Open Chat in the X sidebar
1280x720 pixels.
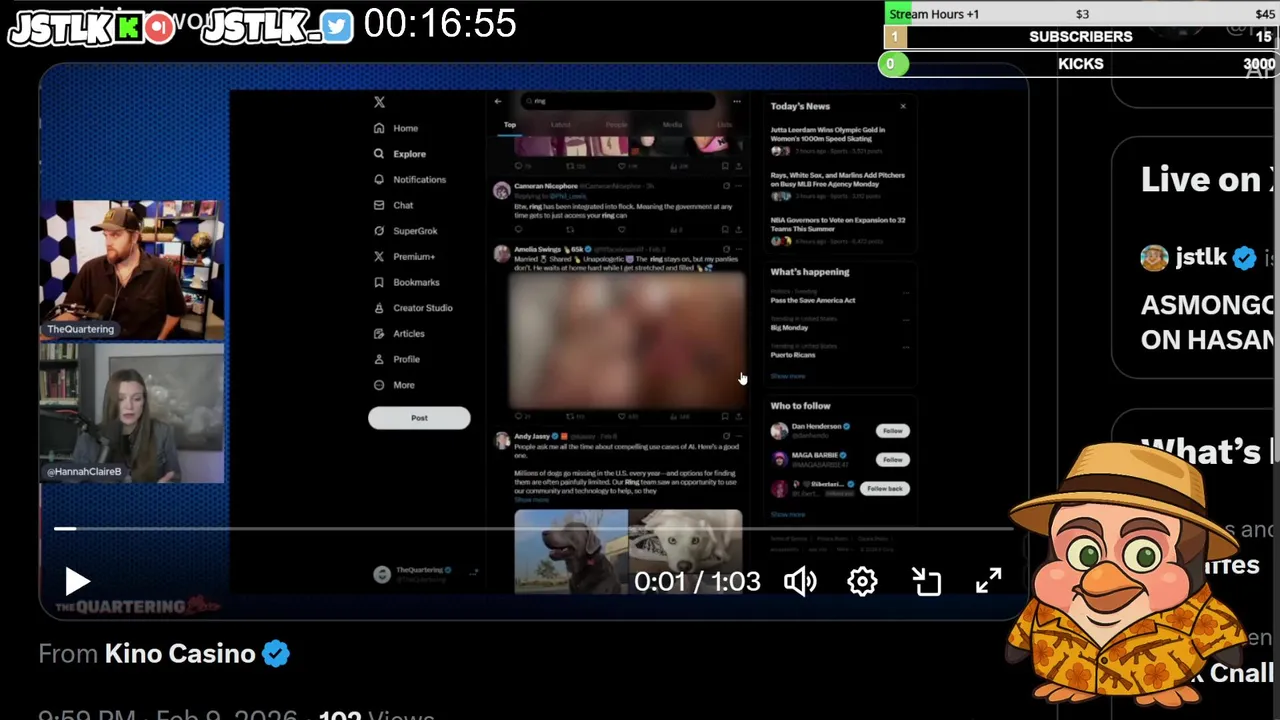(x=393, y=205)
